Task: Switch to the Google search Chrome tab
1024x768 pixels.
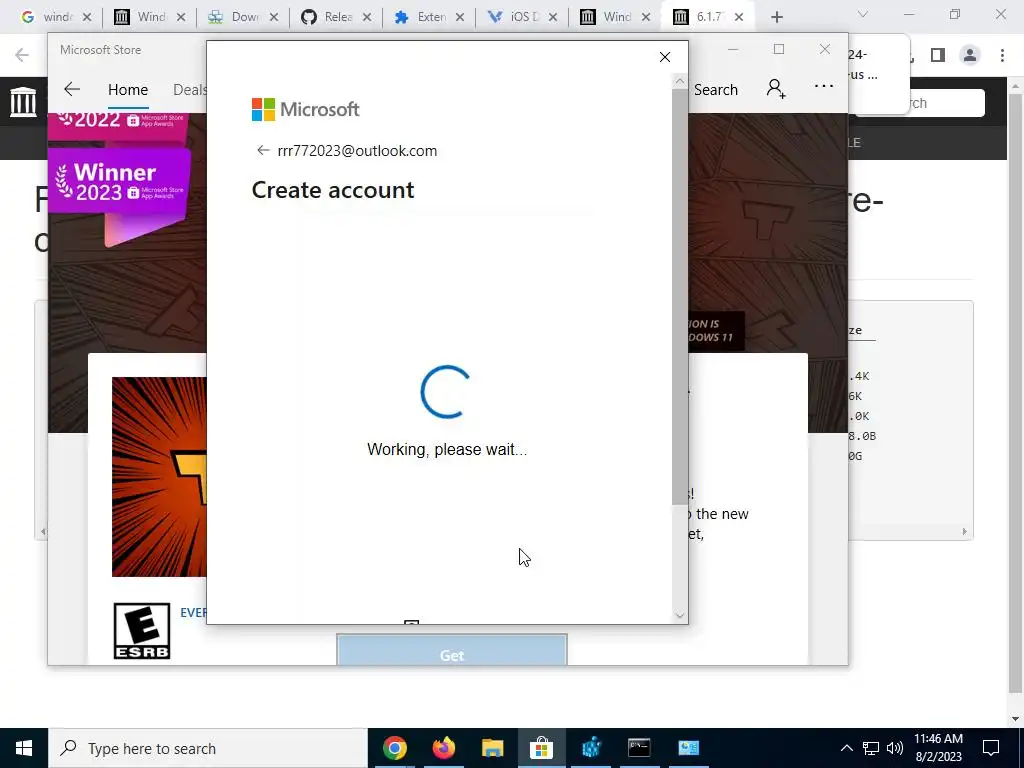Action: click(49, 17)
